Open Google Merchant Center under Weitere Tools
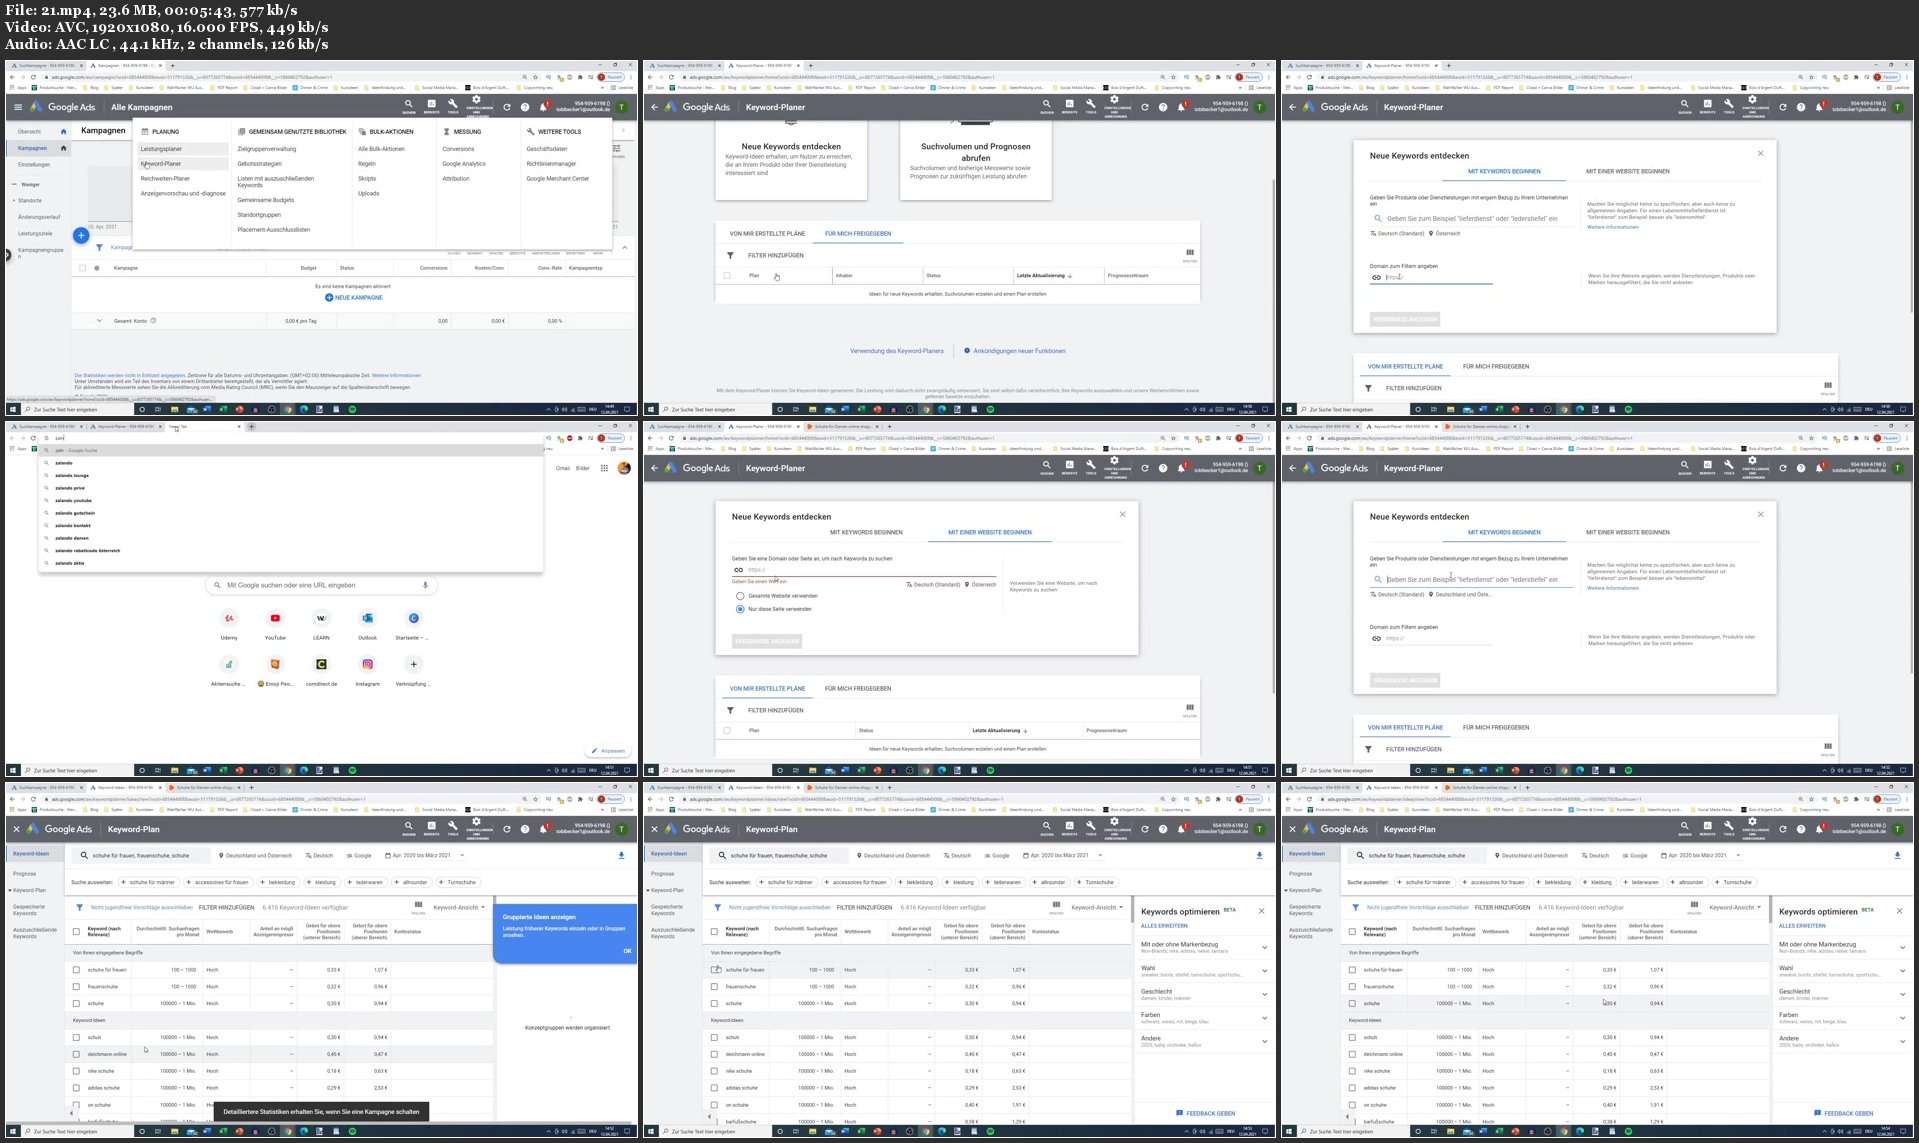 [557, 179]
